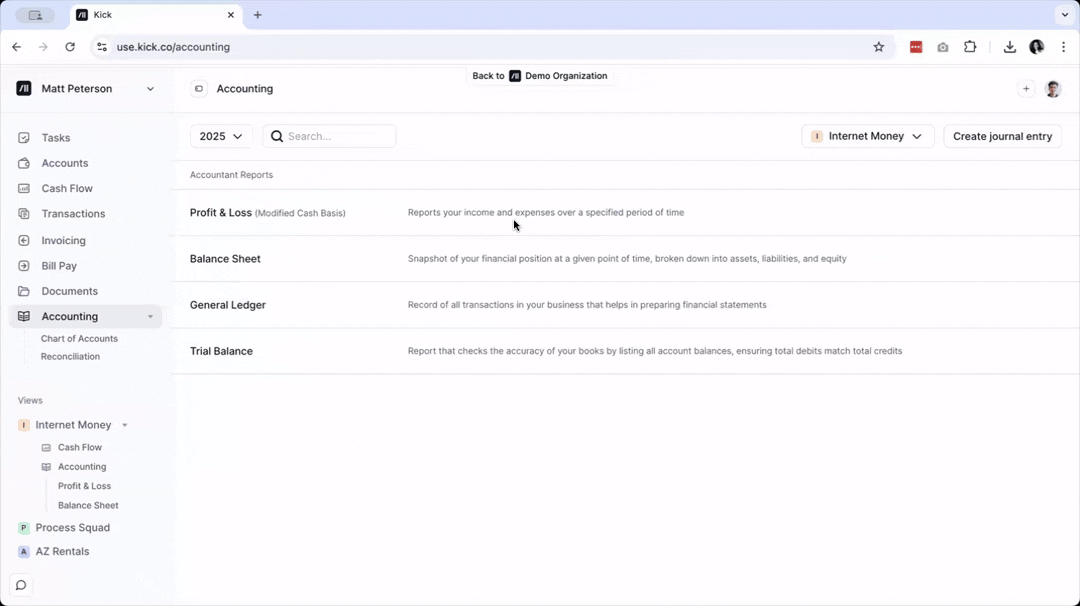Click the Tasks checkmark icon in sidebar
Viewport: 1080px width, 606px height.
(x=24, y=138)
